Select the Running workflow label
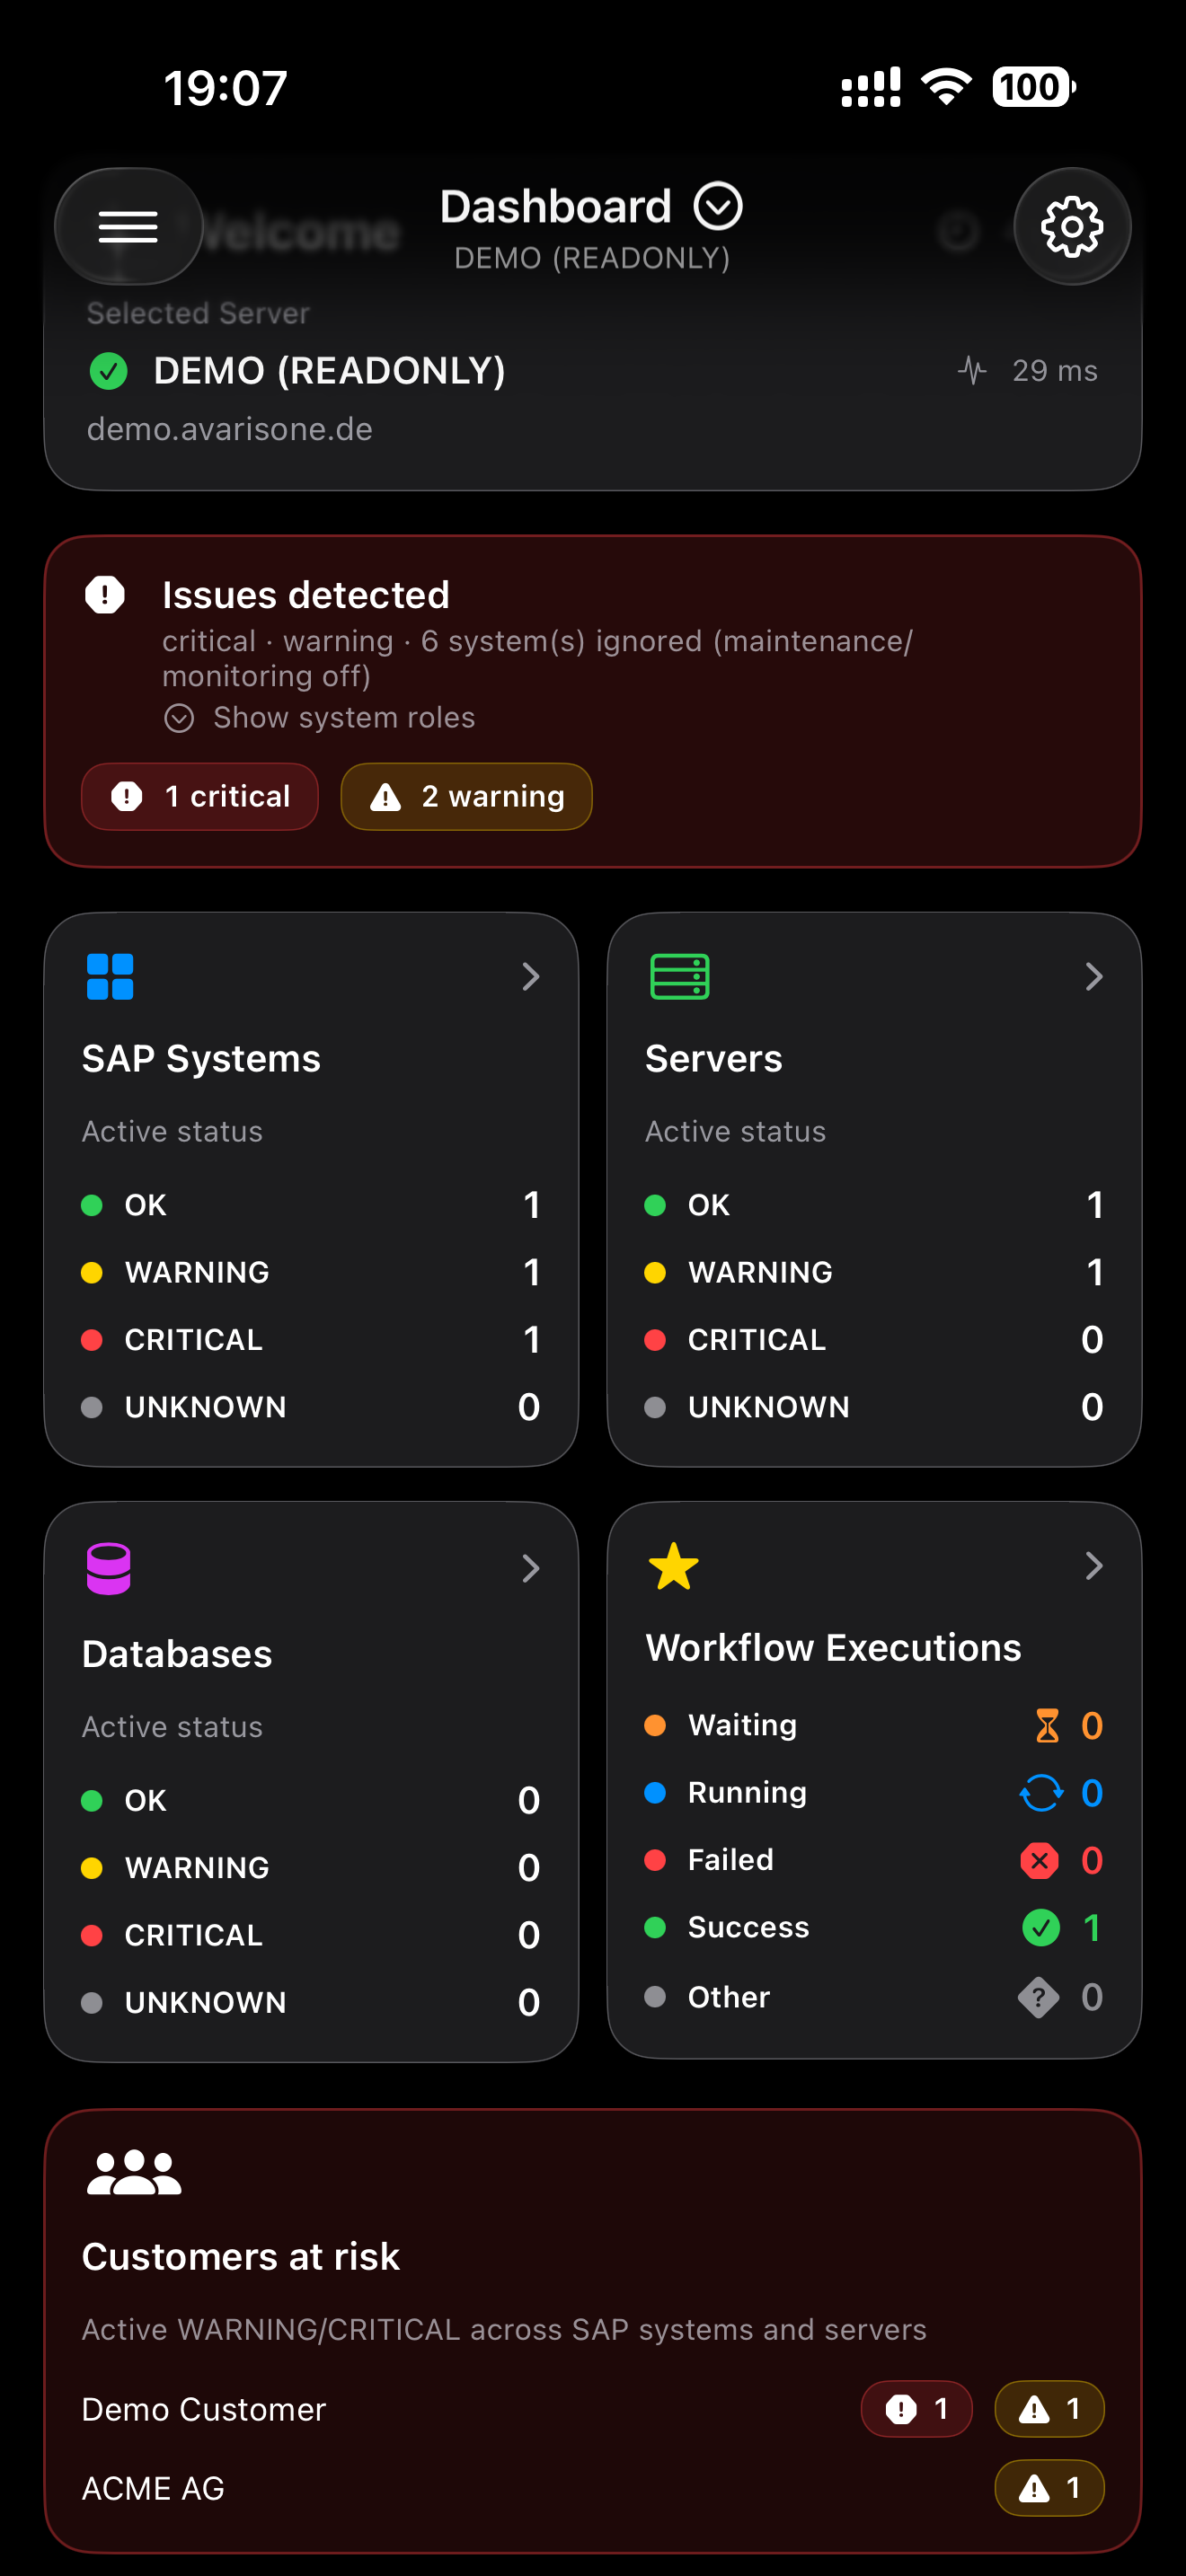The image size is (1186, 2576). click(747, 1793)
